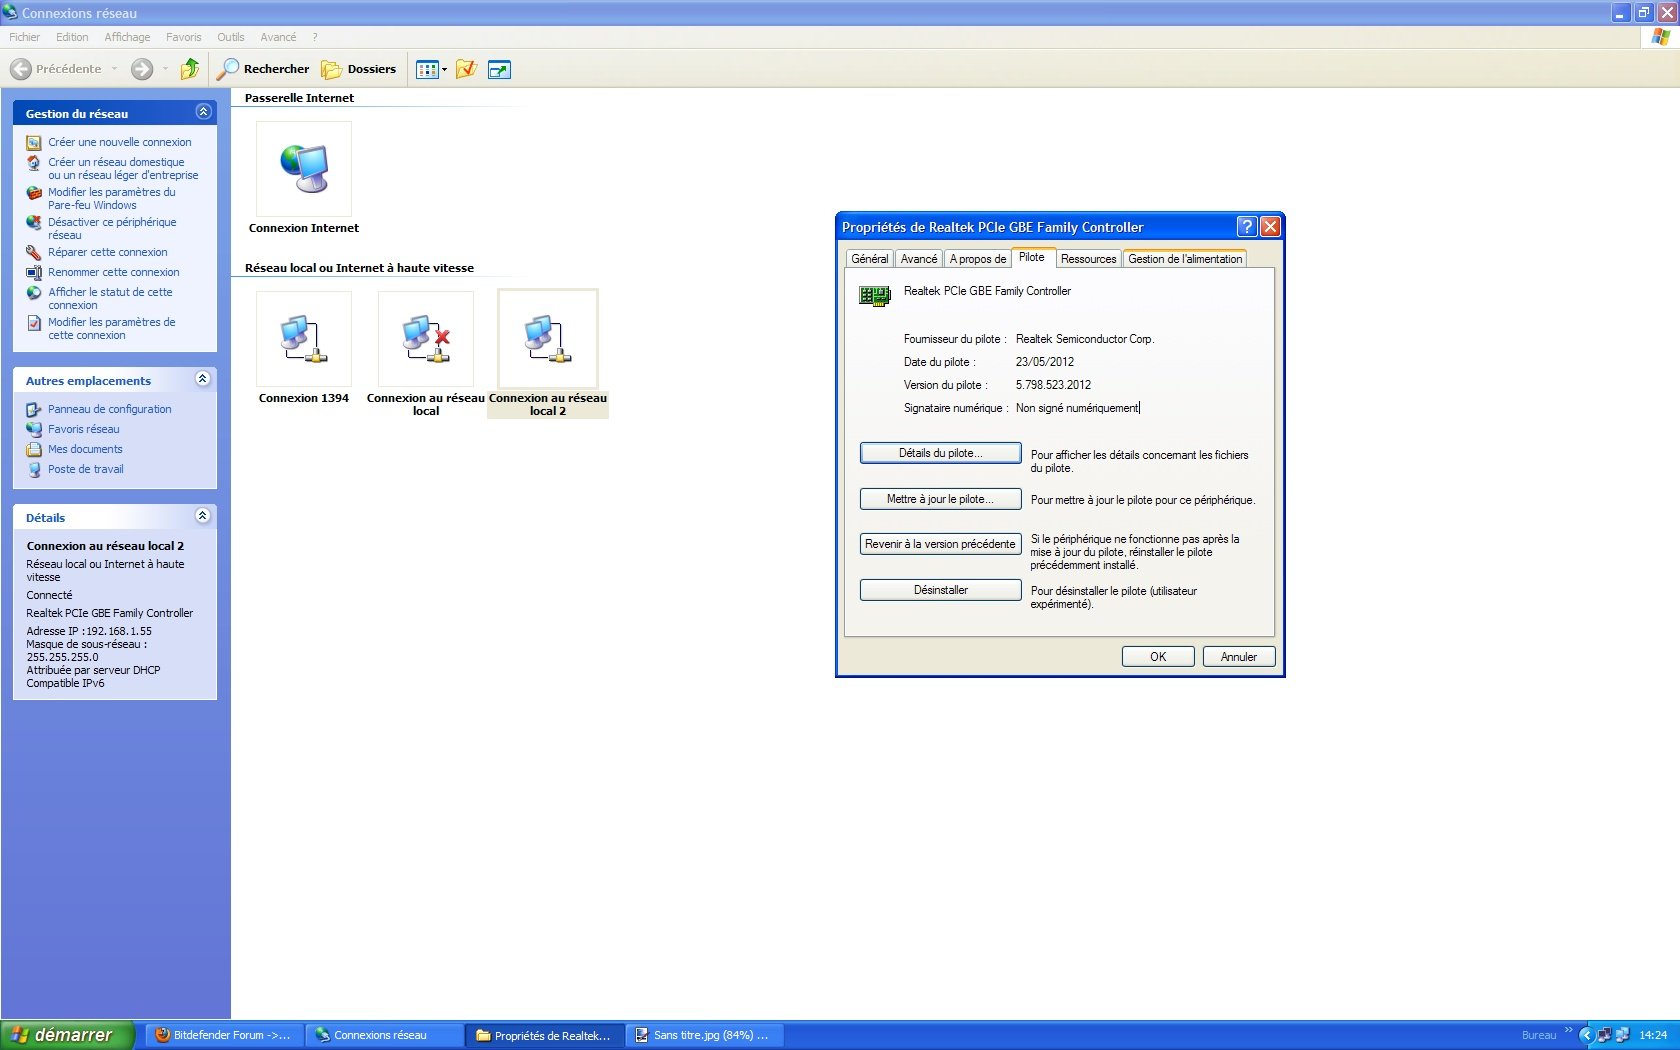The width and height of the screenshot is (1680, 1050).
Task: Click Annuler in the Realtek properties dialog
Action: tap(1238, 657)
